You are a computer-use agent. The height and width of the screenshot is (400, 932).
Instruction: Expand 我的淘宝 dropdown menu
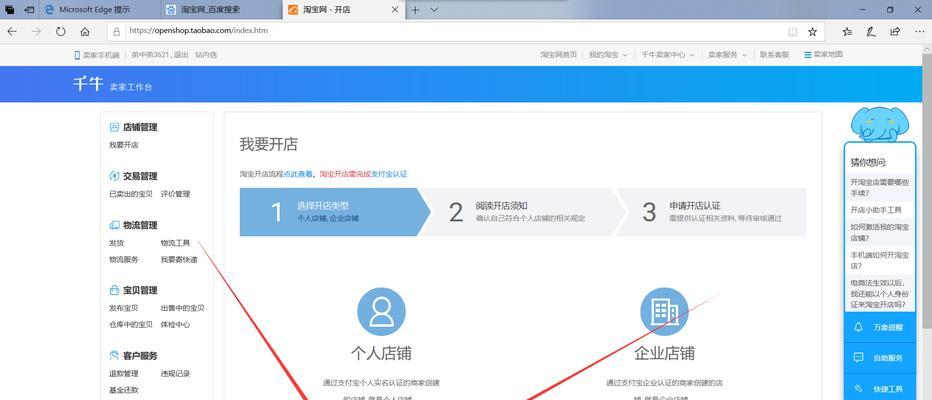click(608, 55)
